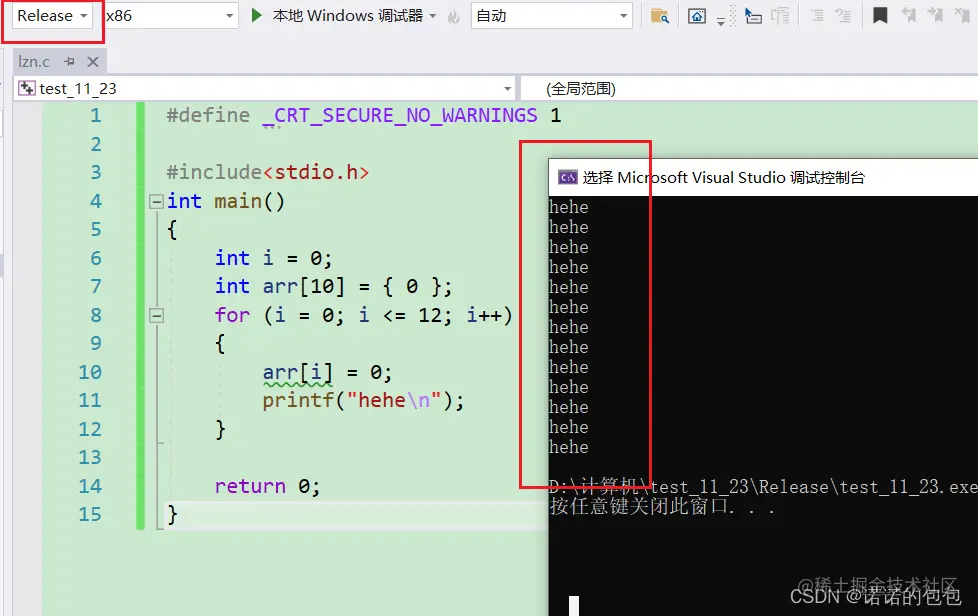Select the lzn.c file tab
Viewport: 978px width, 616px height.
tap(34, 62)
